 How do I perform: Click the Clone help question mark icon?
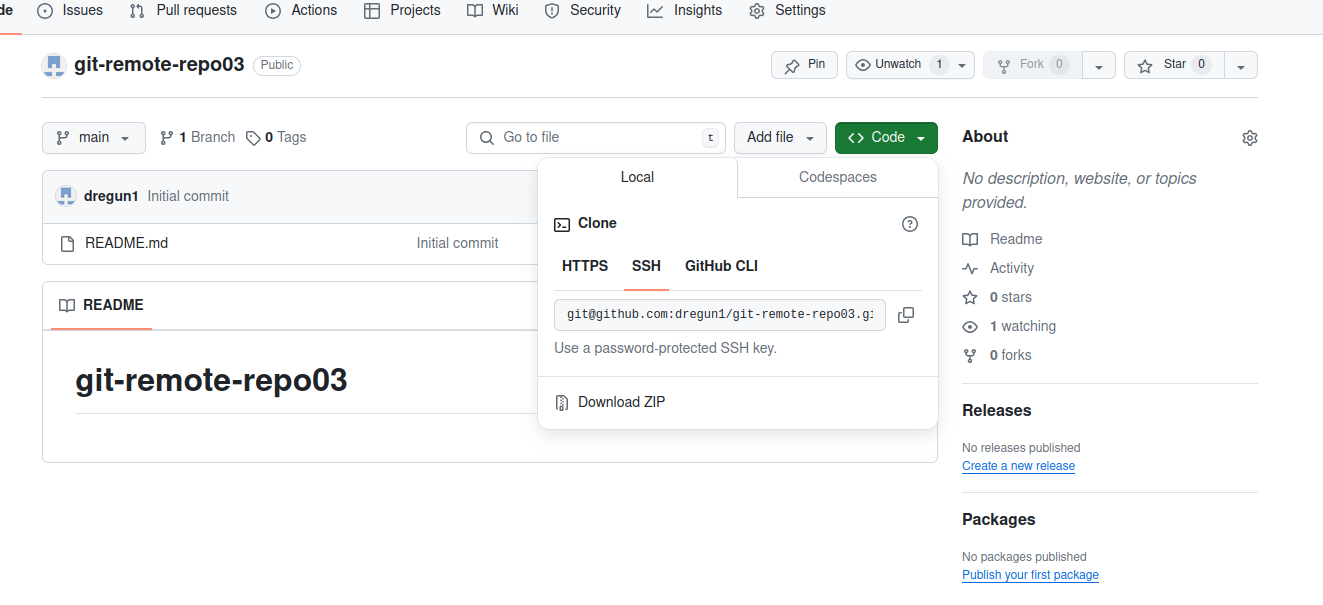(910, 224)
